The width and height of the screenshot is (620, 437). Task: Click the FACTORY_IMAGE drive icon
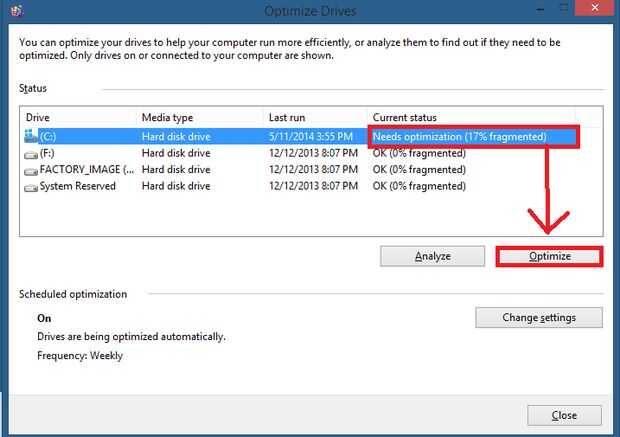(x=31, y=170)
